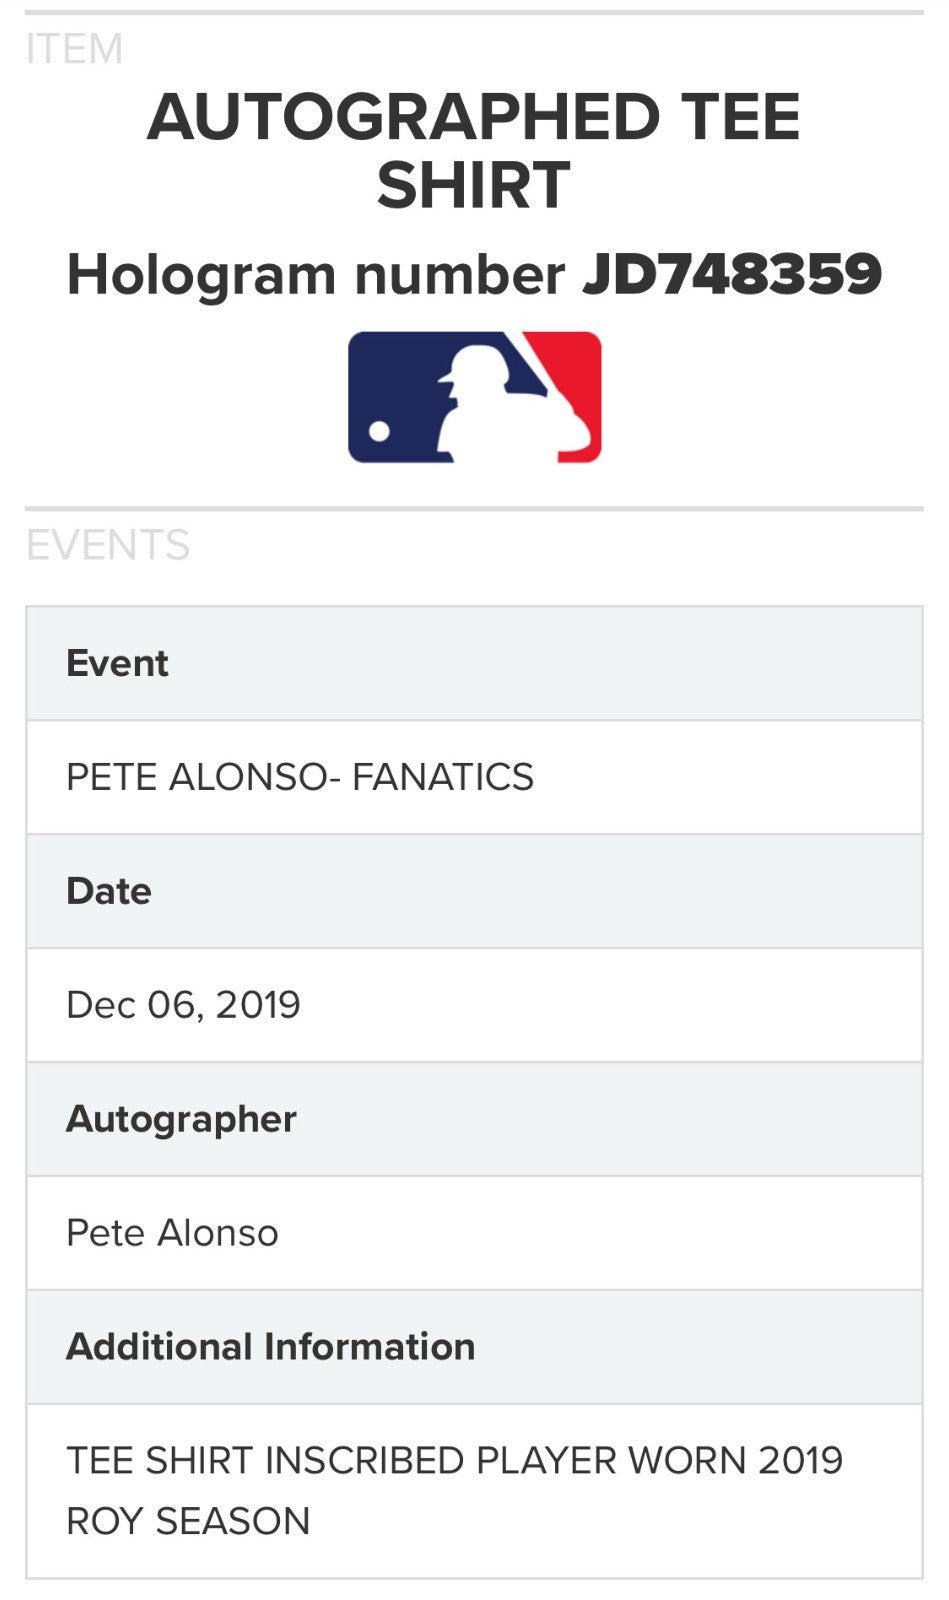Select the hologram code JD748359
This screenshot has height=1600, width=949.
[732, 274]
